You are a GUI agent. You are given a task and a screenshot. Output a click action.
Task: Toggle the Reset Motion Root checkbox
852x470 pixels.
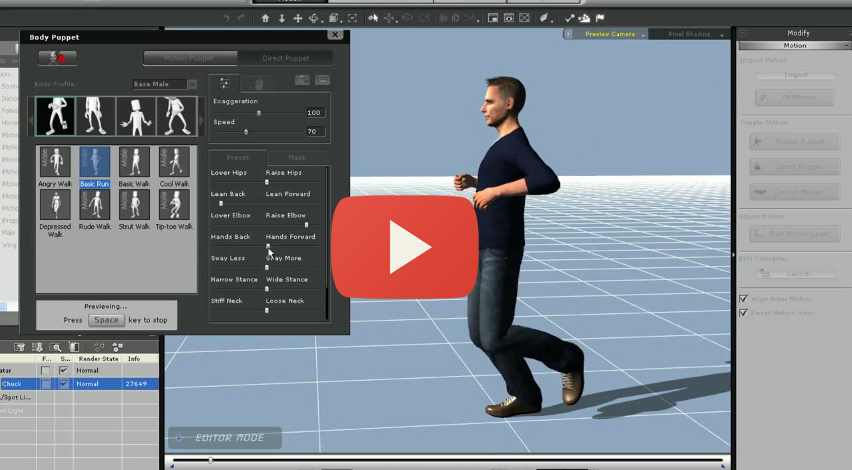(743, 312)
